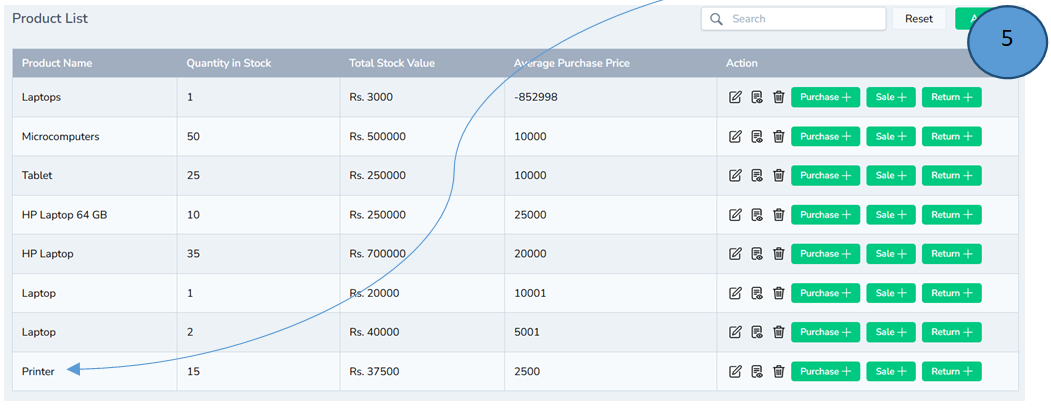Delete the Printer product with trash icon
Image resolution: width=1051 pixels, height=409 pixels.
(779, 371)
